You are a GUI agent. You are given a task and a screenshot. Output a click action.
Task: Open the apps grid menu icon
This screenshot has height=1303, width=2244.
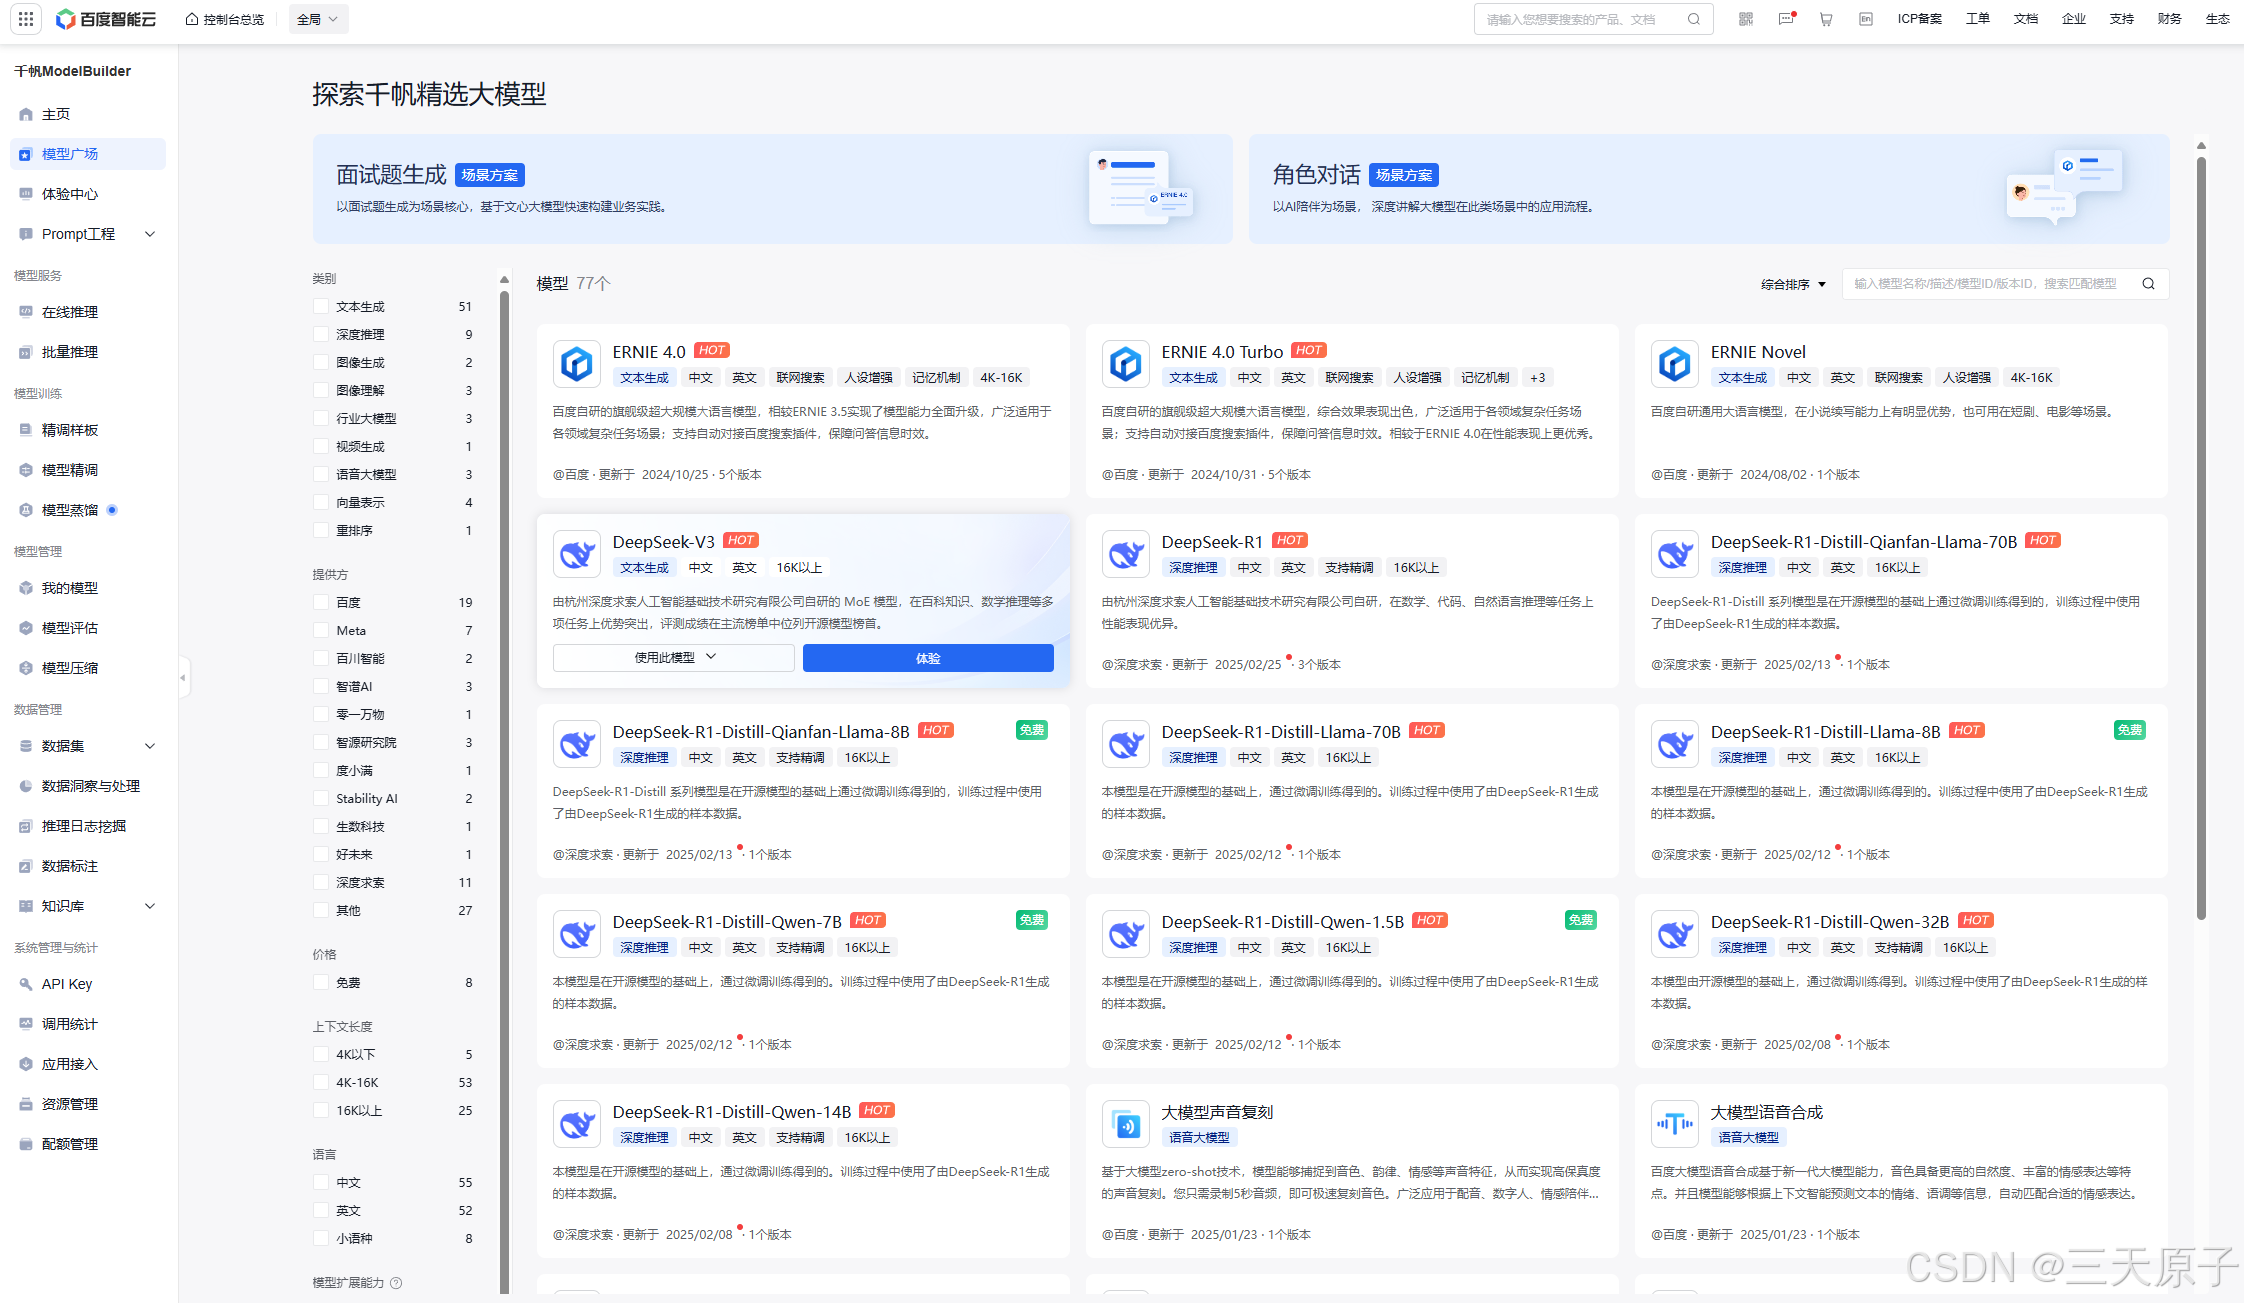26,19
